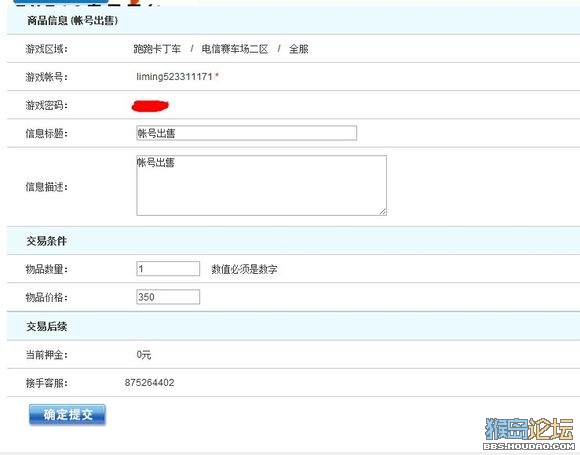580x455 pixels.
Task: Click the 物品数量 label
Action: (47, 269)
